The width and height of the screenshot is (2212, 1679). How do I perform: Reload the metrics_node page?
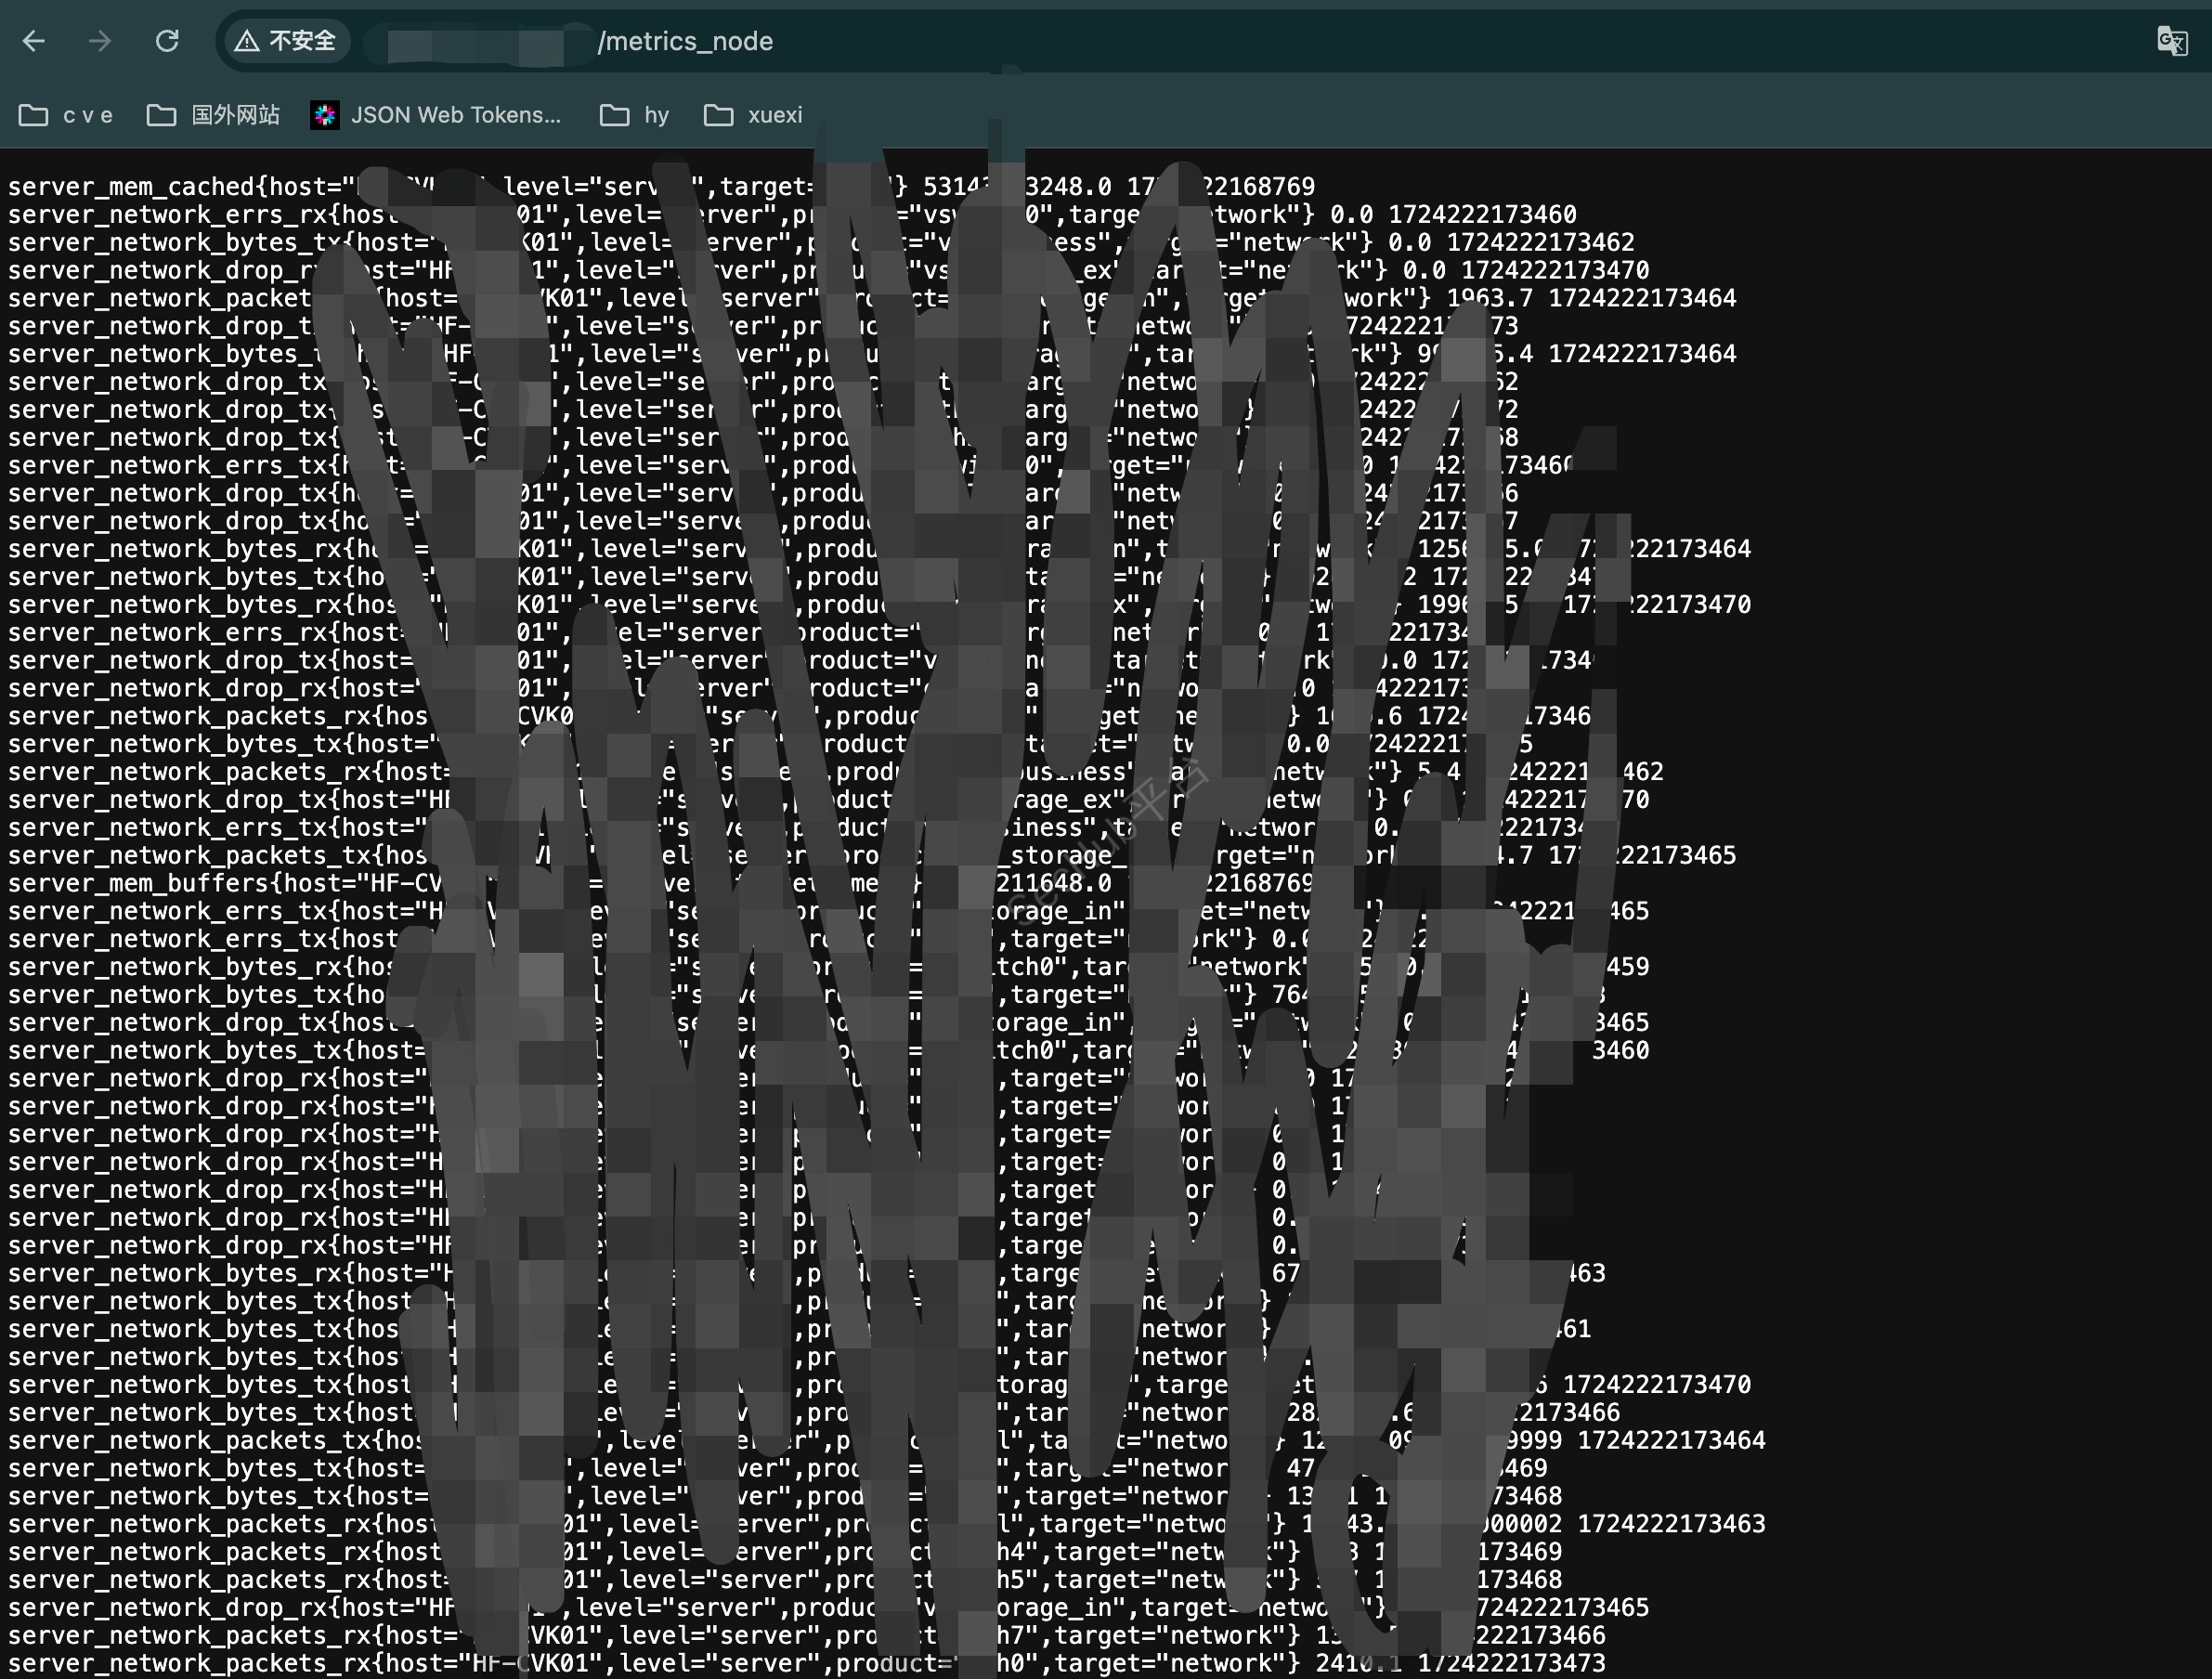[x=167, y=41]
